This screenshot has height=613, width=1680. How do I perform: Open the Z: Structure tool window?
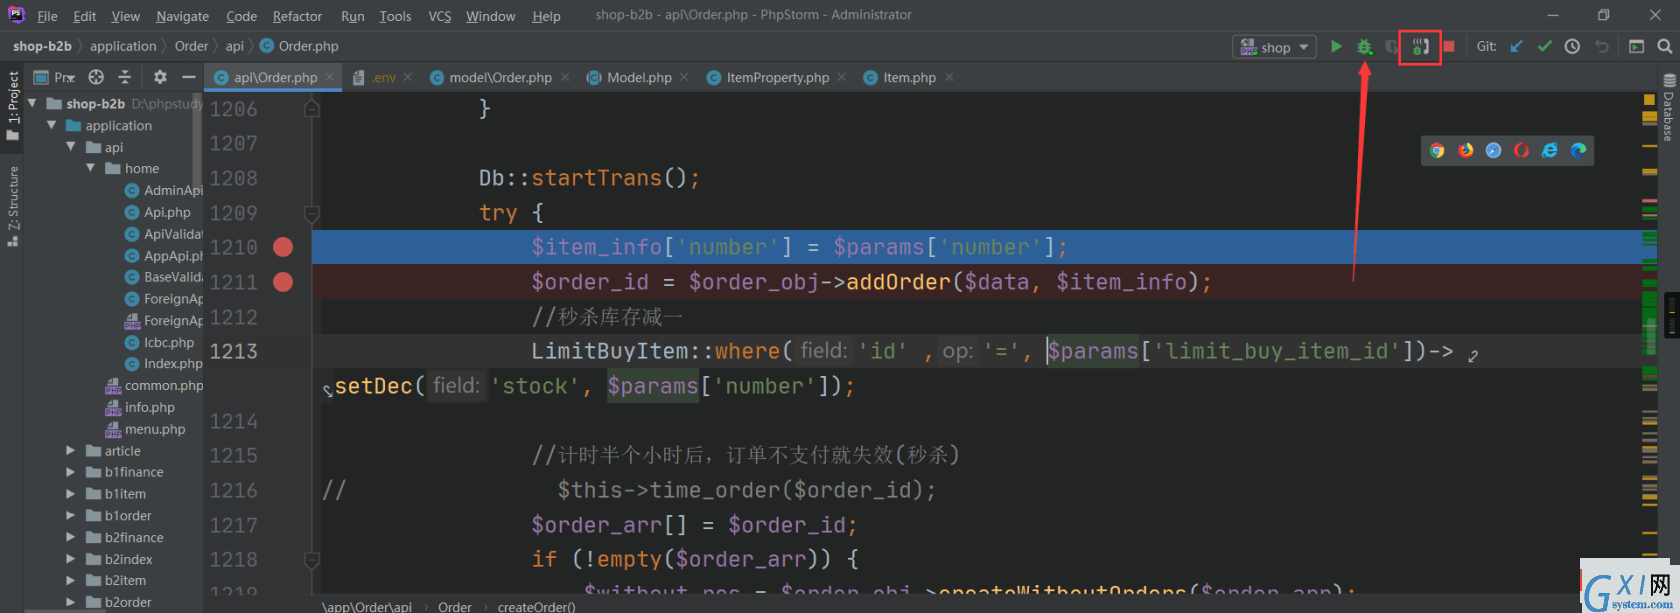(x=13, y=206)
